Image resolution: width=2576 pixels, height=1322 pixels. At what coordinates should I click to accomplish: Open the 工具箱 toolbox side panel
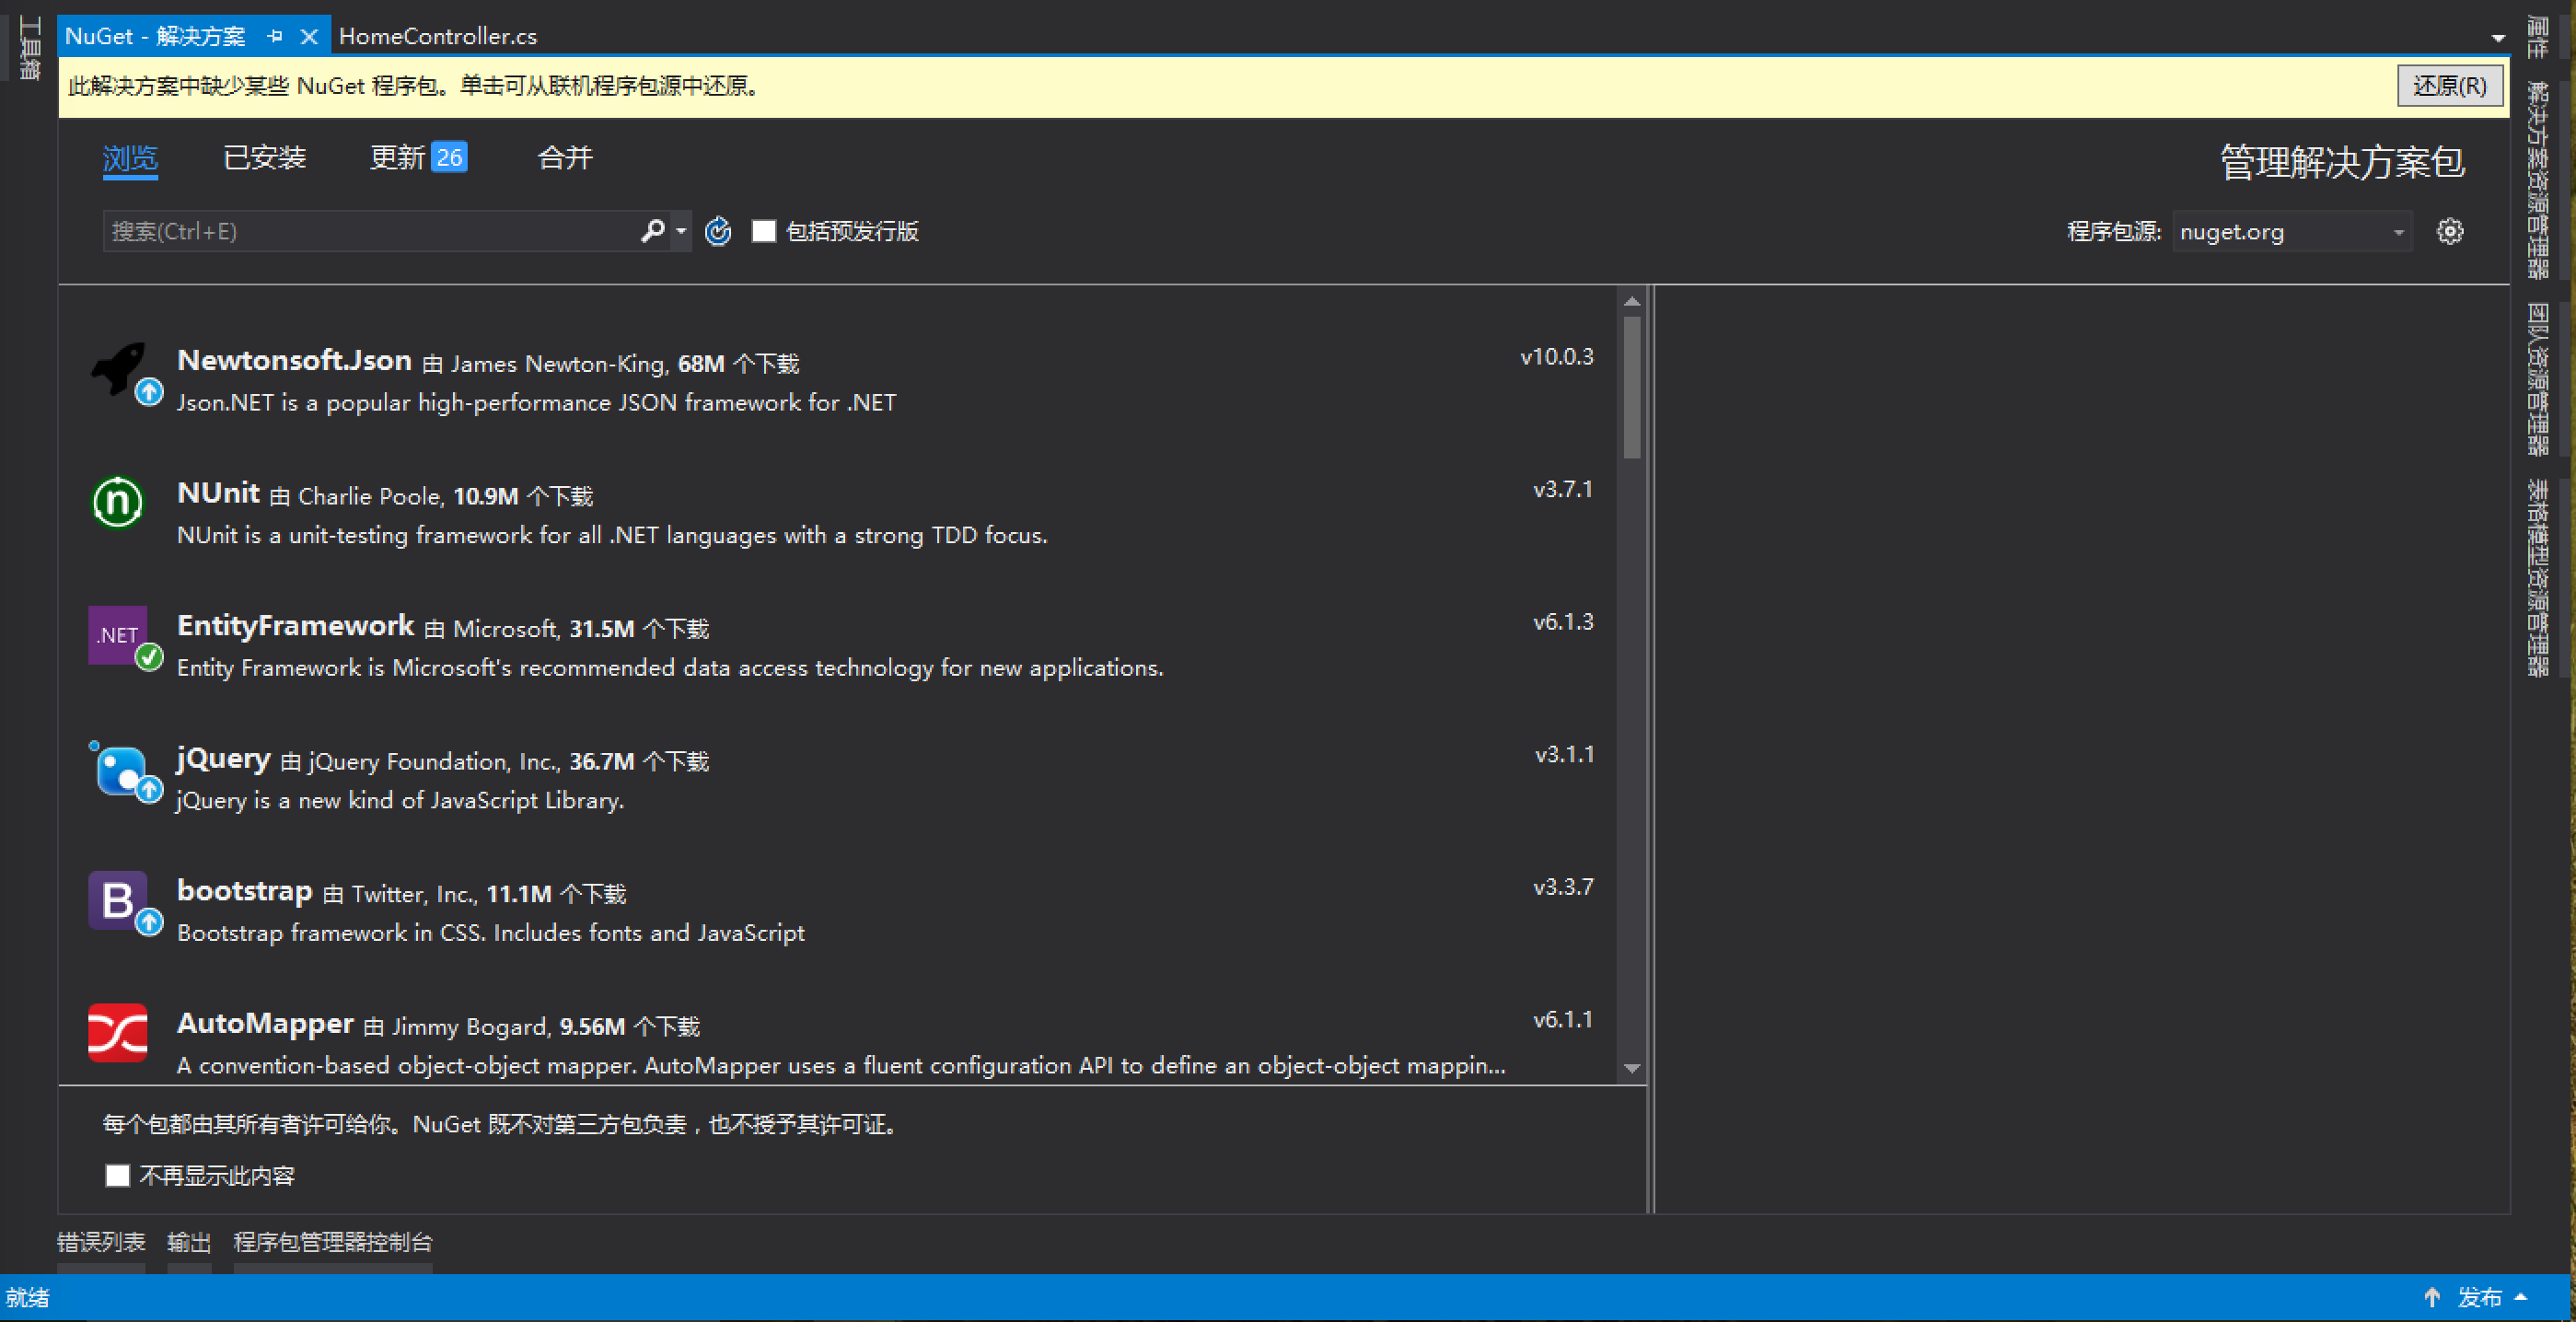click(x=31, y=48)
